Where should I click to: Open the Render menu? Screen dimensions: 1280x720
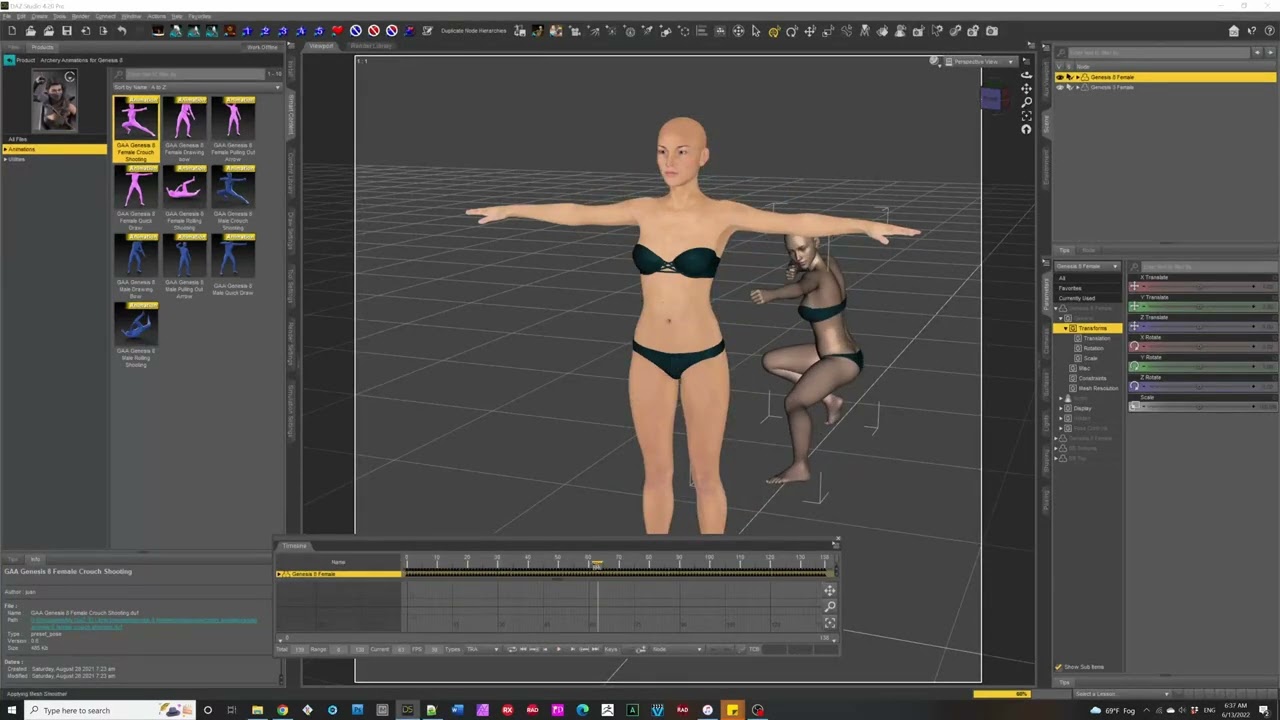(x=80, y=16)
